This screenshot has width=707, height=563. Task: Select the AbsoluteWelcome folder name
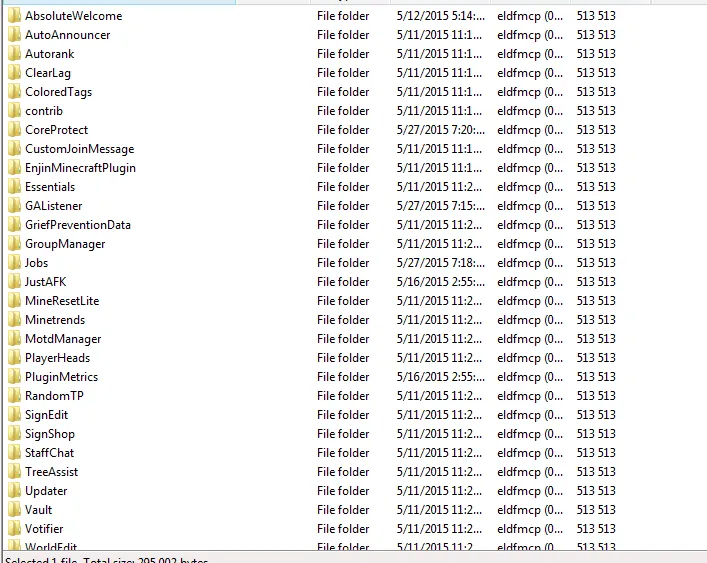[x=73, y=16]
